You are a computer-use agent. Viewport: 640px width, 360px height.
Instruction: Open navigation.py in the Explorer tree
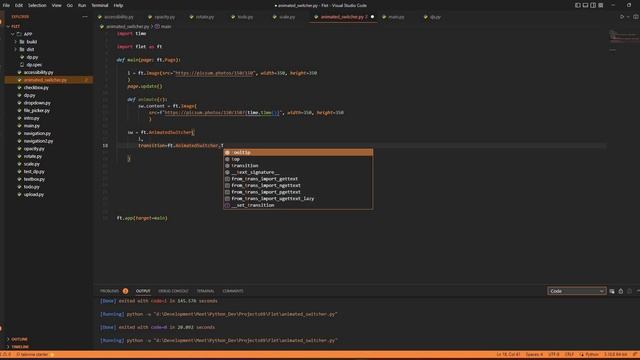point(49,133)
